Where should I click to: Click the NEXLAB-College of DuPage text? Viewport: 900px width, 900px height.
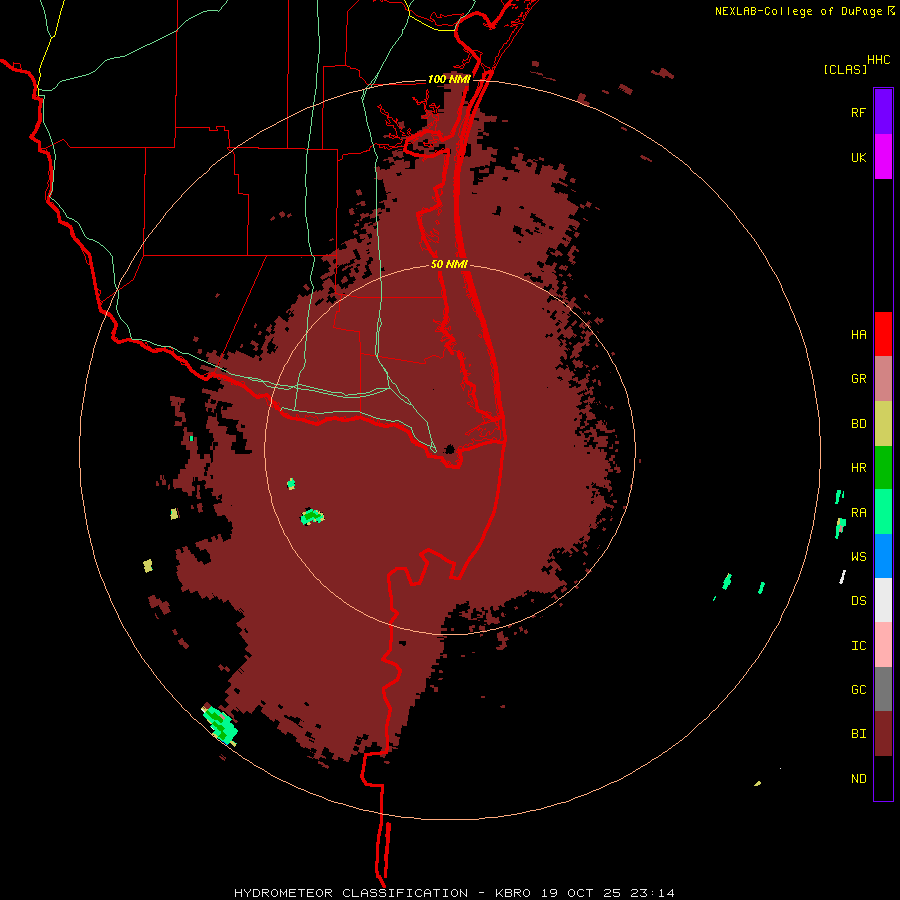click(x=800, y=11)
